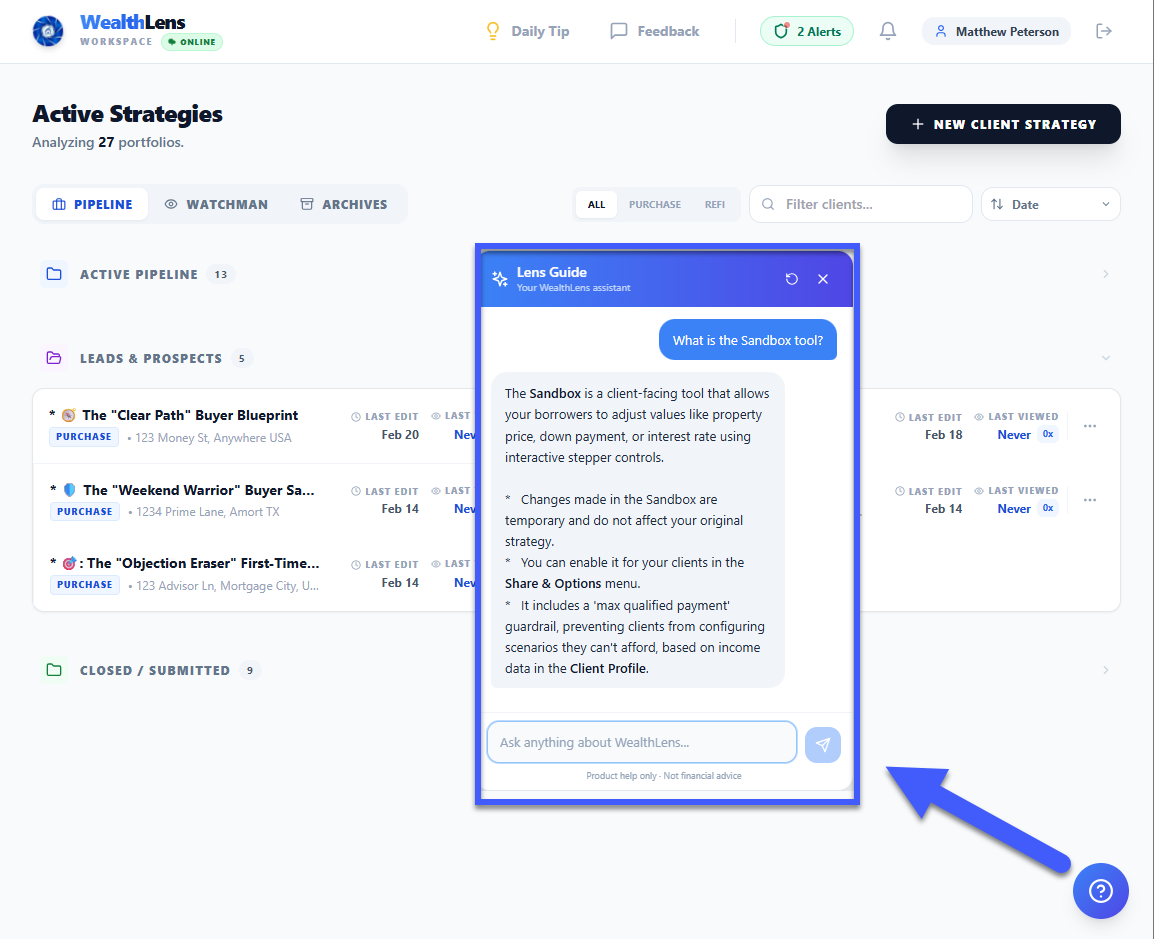Click 0x view count on Feb 18 row
Image resolution: width=1154 pixels, height=939 pixels.
coord(1048,434)
